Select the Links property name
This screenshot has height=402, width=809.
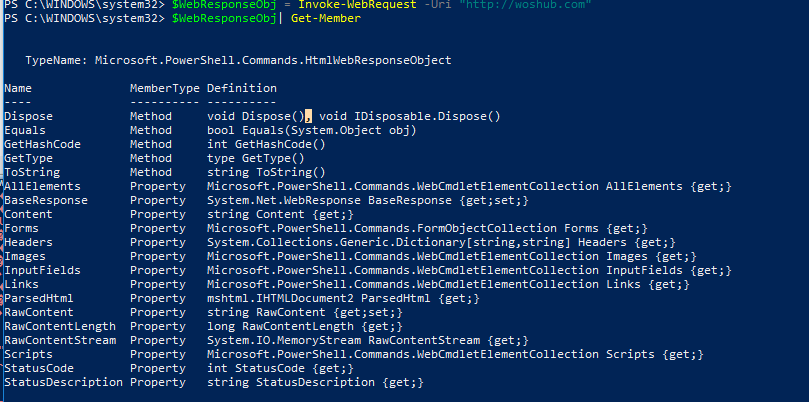(x=22, y=285)
